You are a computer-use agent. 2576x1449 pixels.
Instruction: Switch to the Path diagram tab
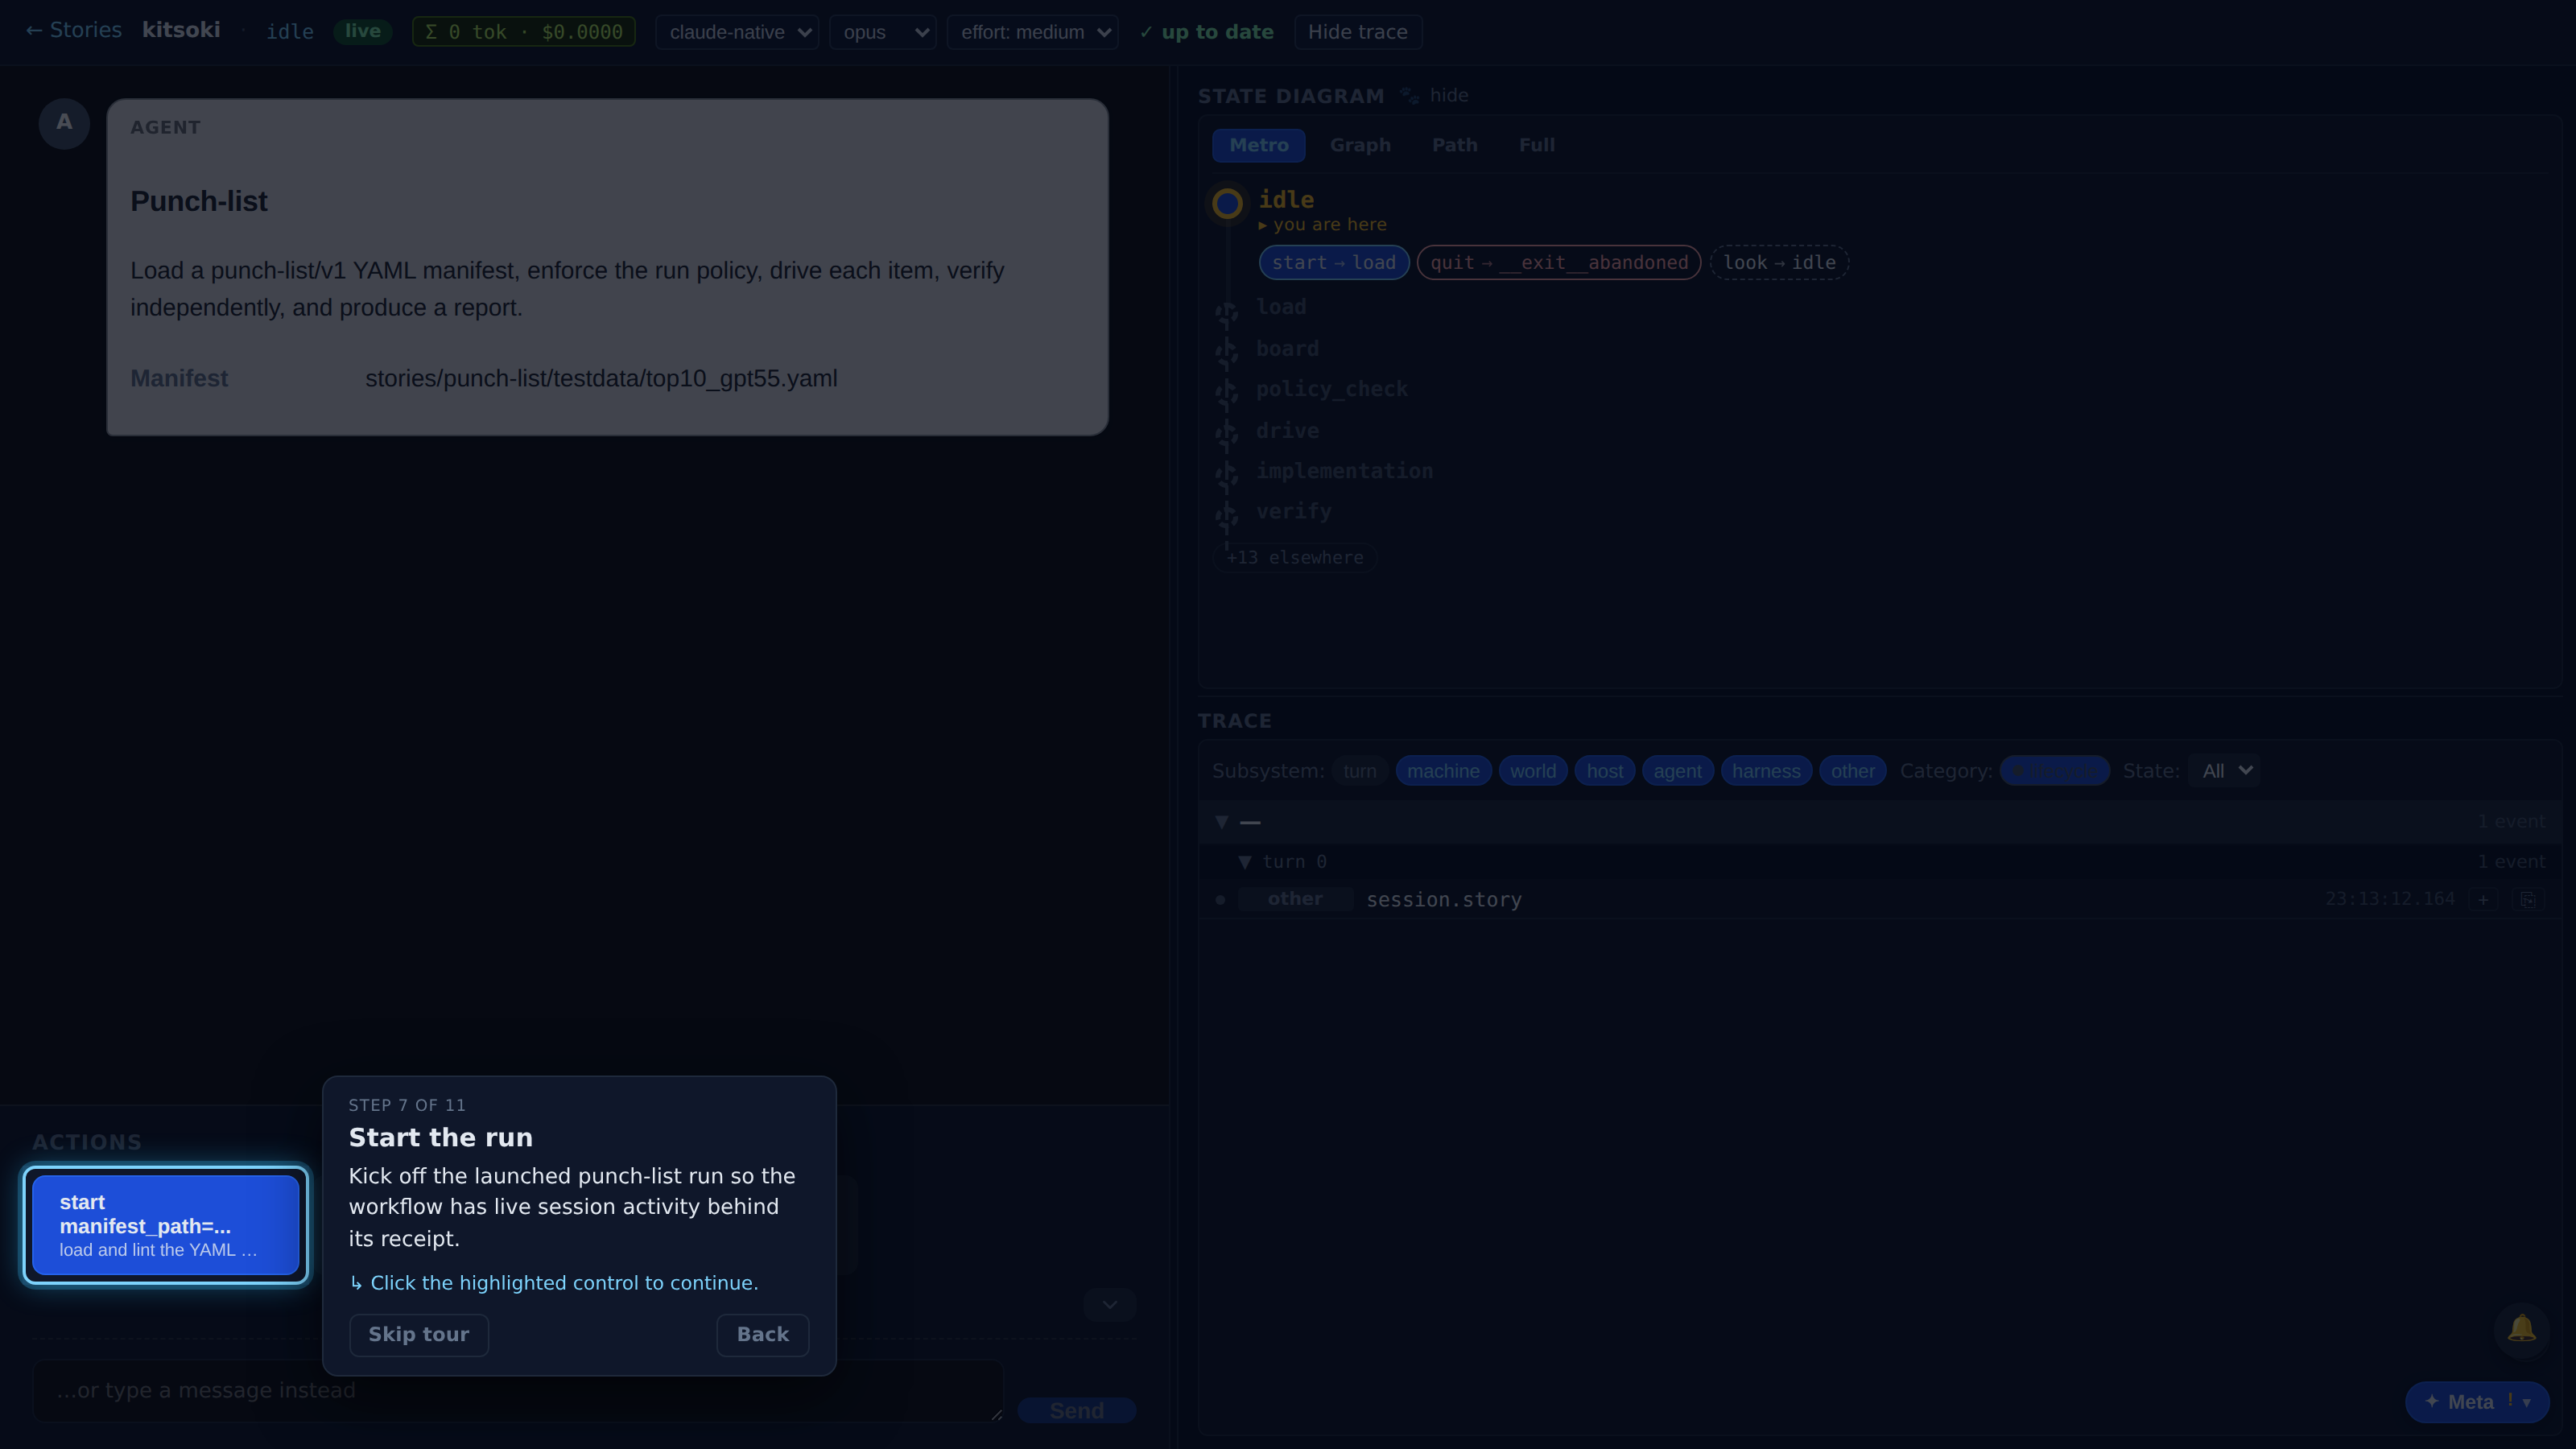pyautogui.click(x=1454, y=145)
